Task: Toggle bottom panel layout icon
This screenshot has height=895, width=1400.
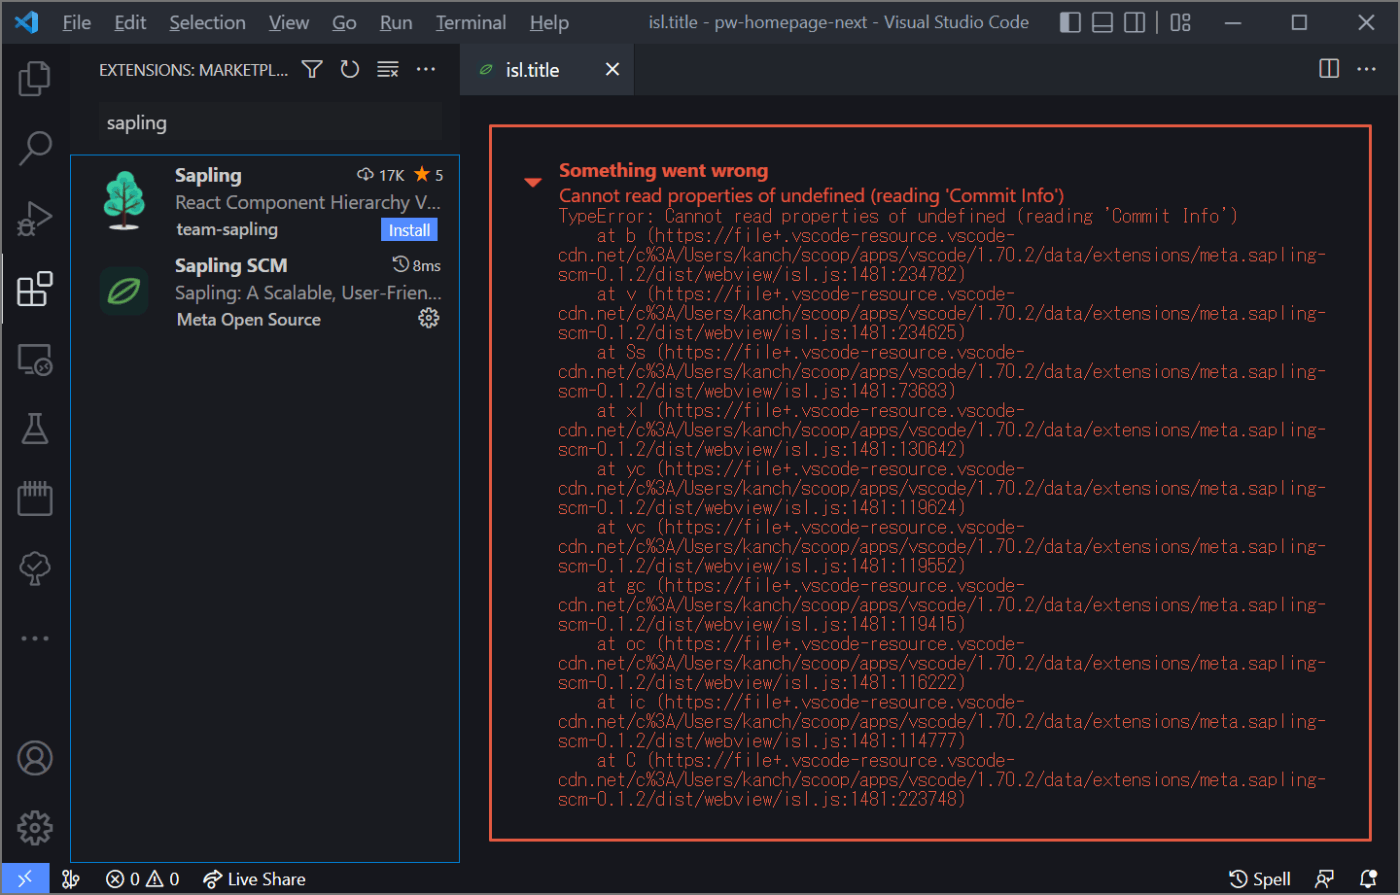Action: coord(1102,22)
